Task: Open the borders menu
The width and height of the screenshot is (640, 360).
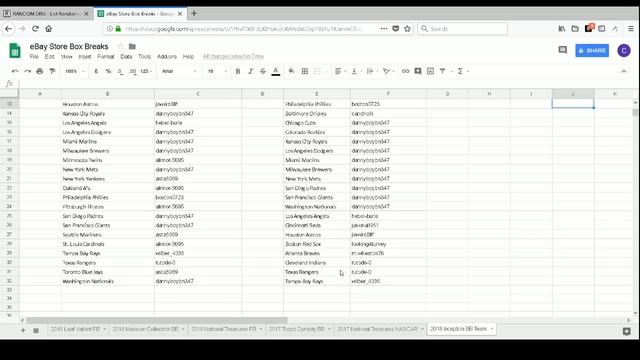Action: tap(305, 71)
